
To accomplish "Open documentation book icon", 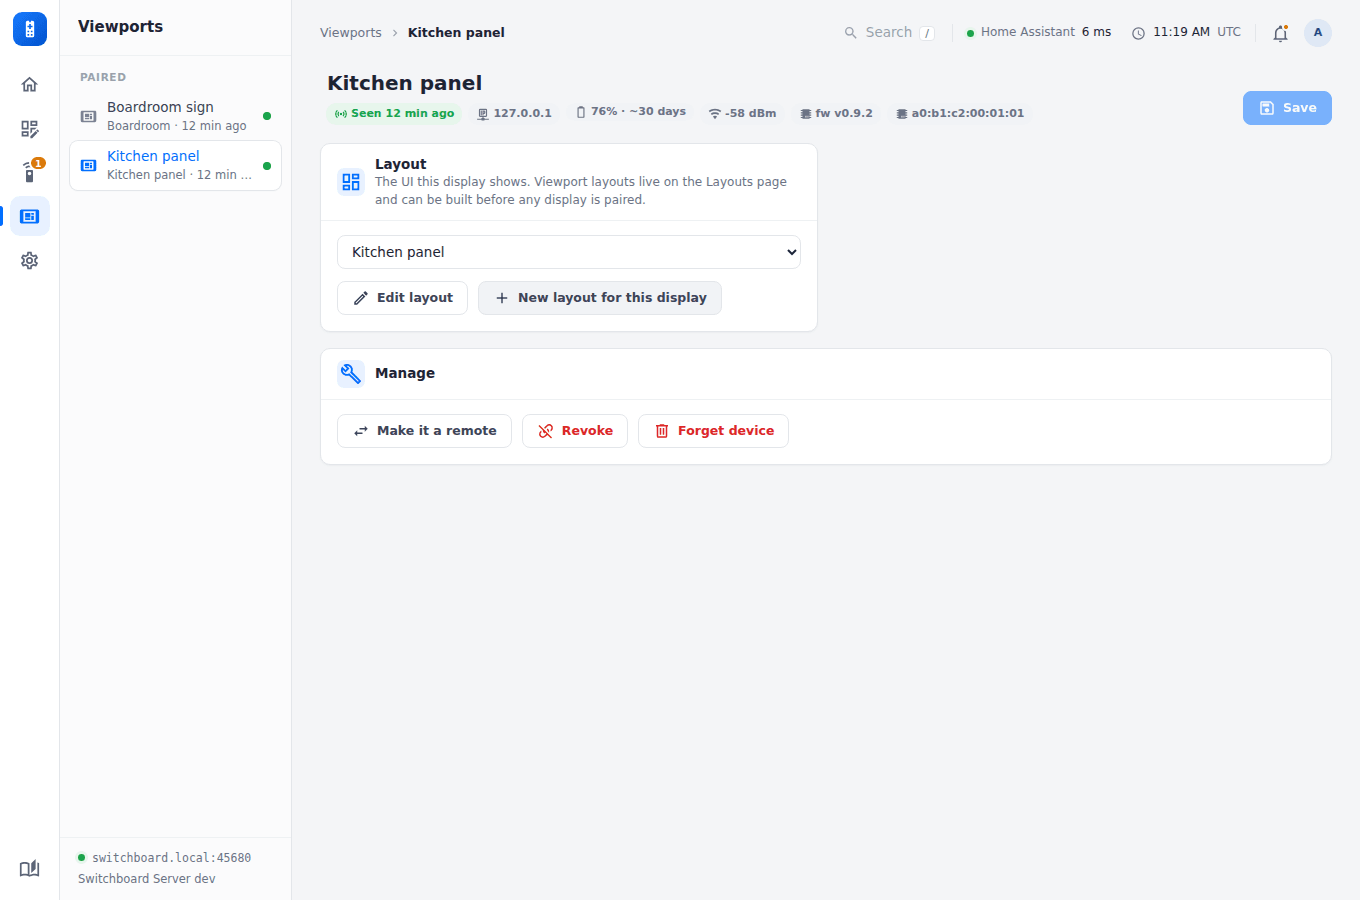I will [30, 868].
